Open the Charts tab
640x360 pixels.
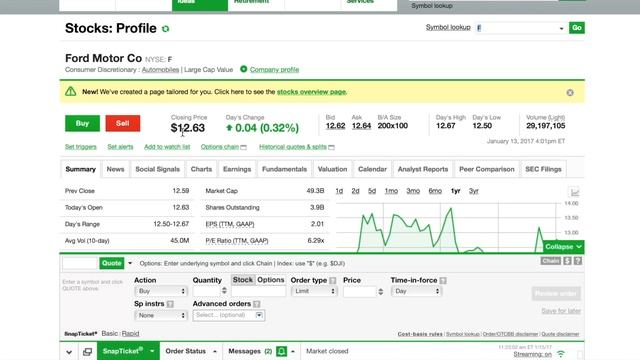coord(201,169)
